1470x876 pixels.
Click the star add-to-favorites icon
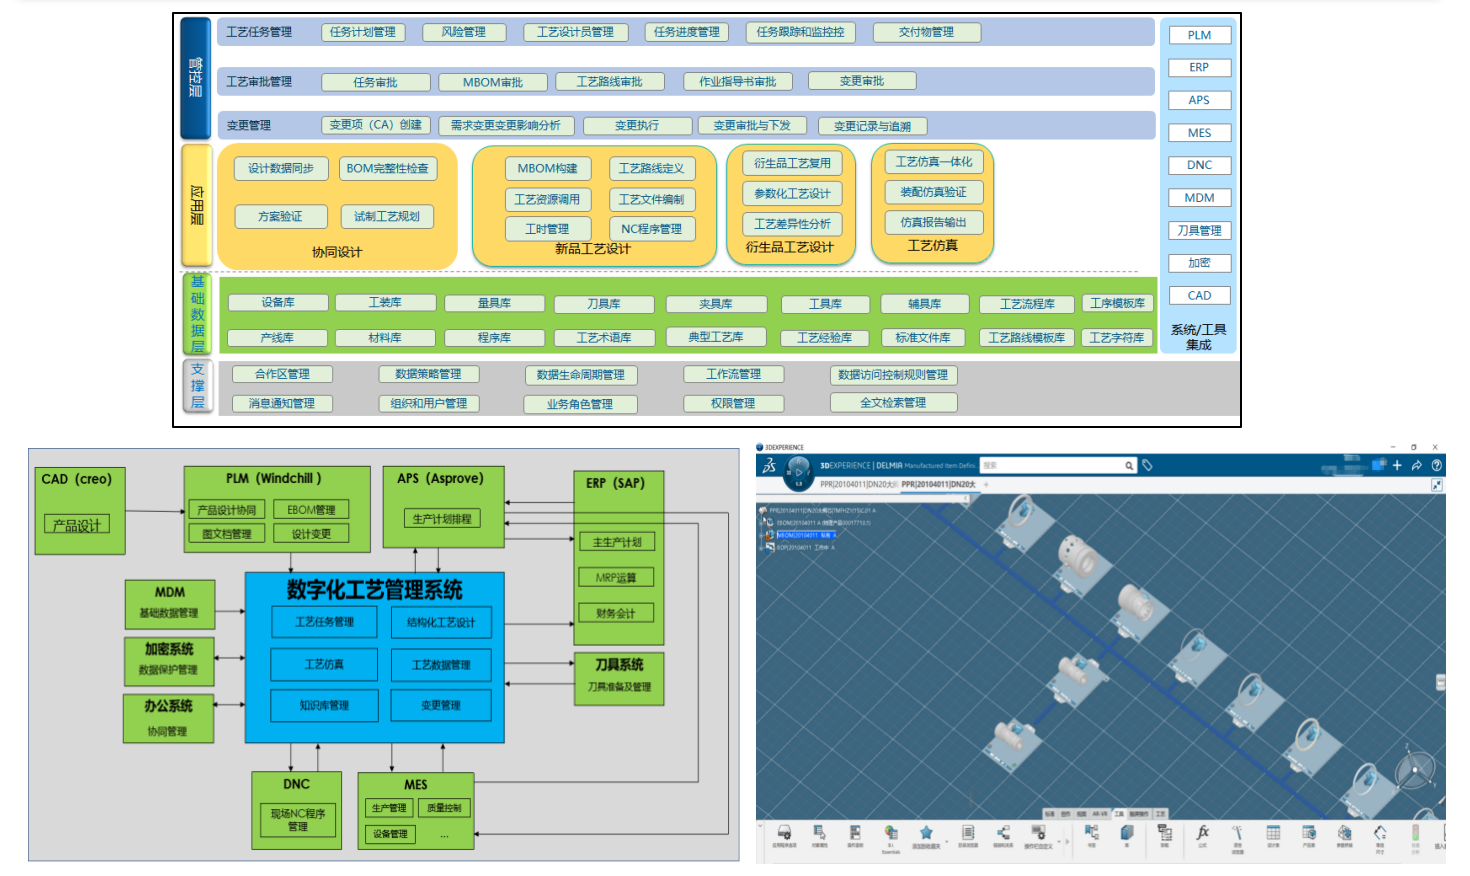click(926, 833)
